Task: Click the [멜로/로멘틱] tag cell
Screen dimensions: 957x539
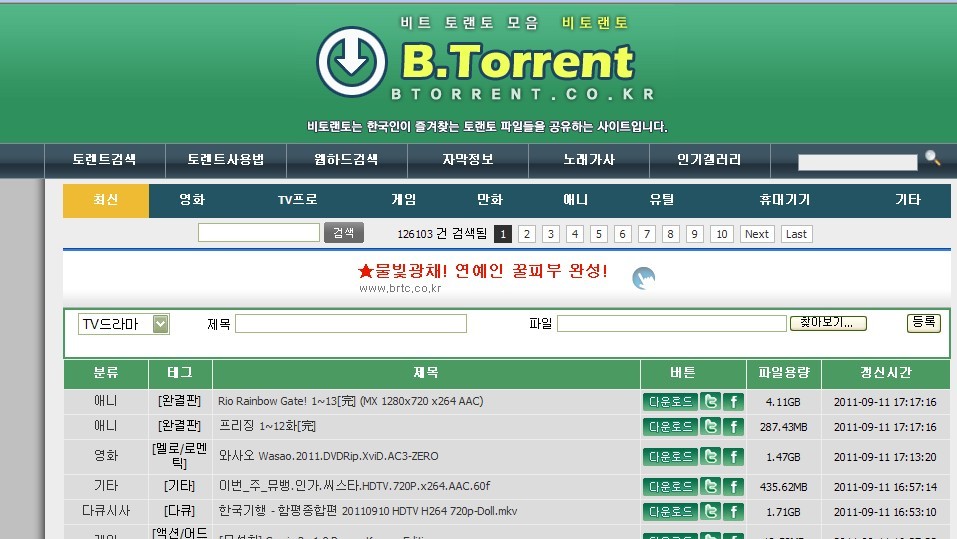Action: point(179,456)
